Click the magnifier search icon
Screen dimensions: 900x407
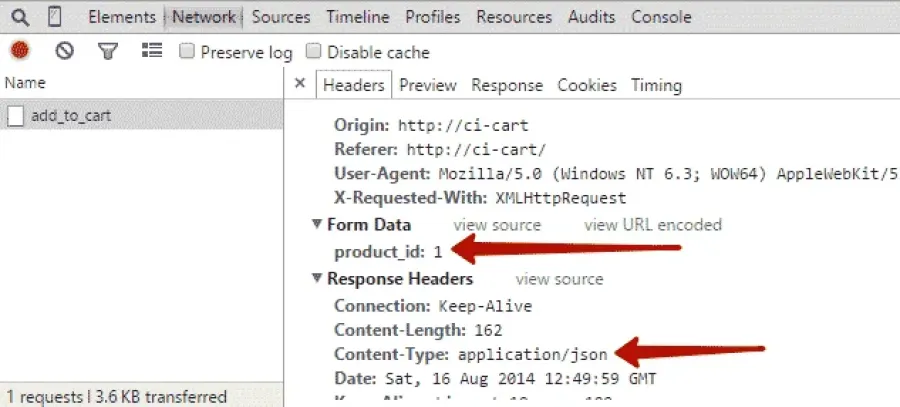(x=20, y=17)
